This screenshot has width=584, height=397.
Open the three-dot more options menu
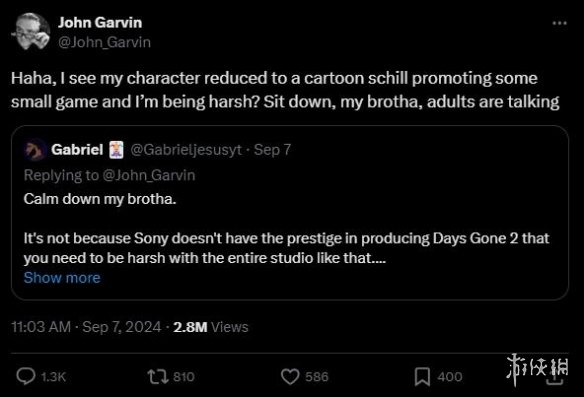559,23
